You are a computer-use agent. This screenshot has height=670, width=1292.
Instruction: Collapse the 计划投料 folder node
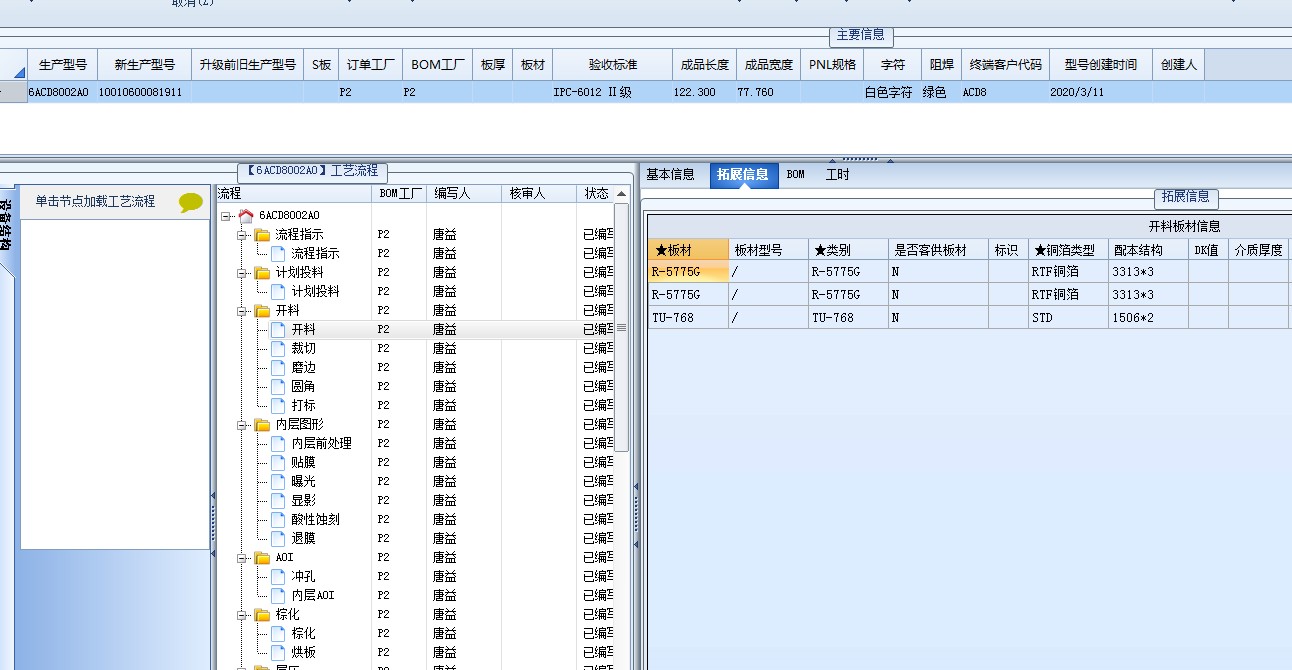(x=242, y=273)
